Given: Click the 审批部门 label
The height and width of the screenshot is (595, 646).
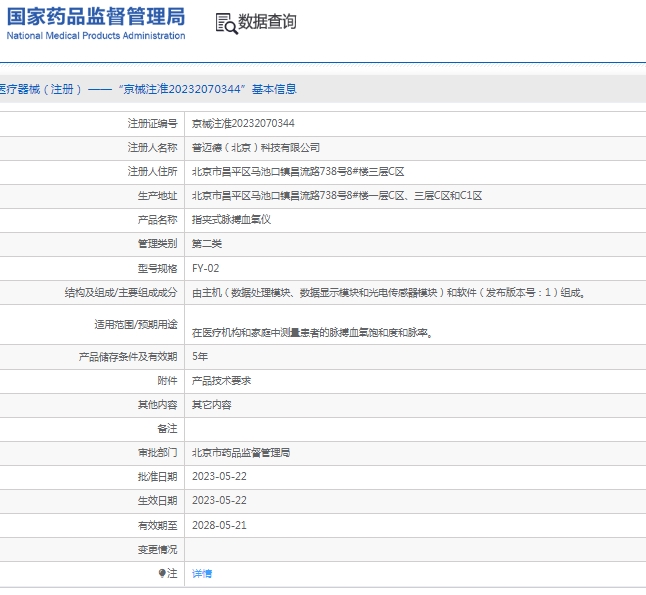Looking at the screenshot, I should coord(157,452).
